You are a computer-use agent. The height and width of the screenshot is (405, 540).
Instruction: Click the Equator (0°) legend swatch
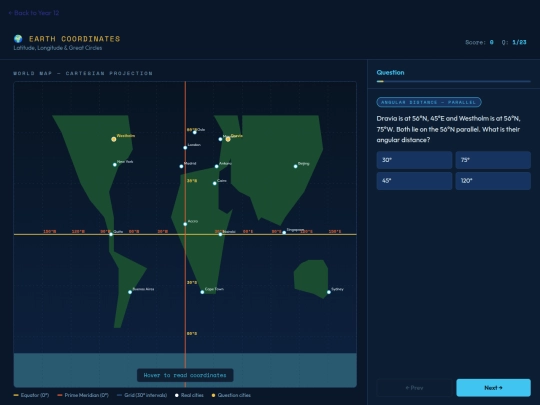tap(16, 395)
